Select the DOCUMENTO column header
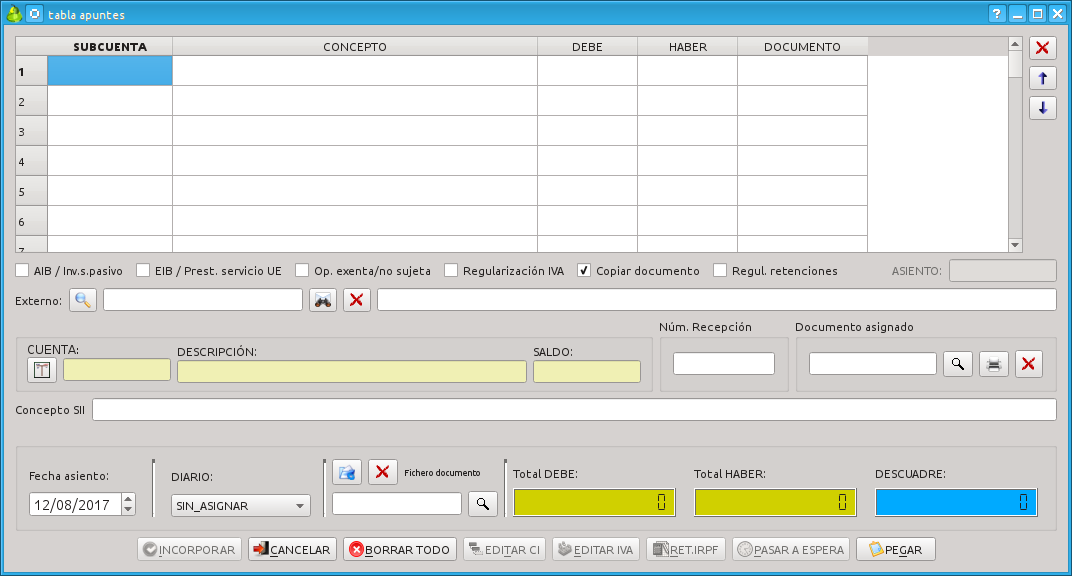This screenshot has width=1072, height=576. point(803,46)
